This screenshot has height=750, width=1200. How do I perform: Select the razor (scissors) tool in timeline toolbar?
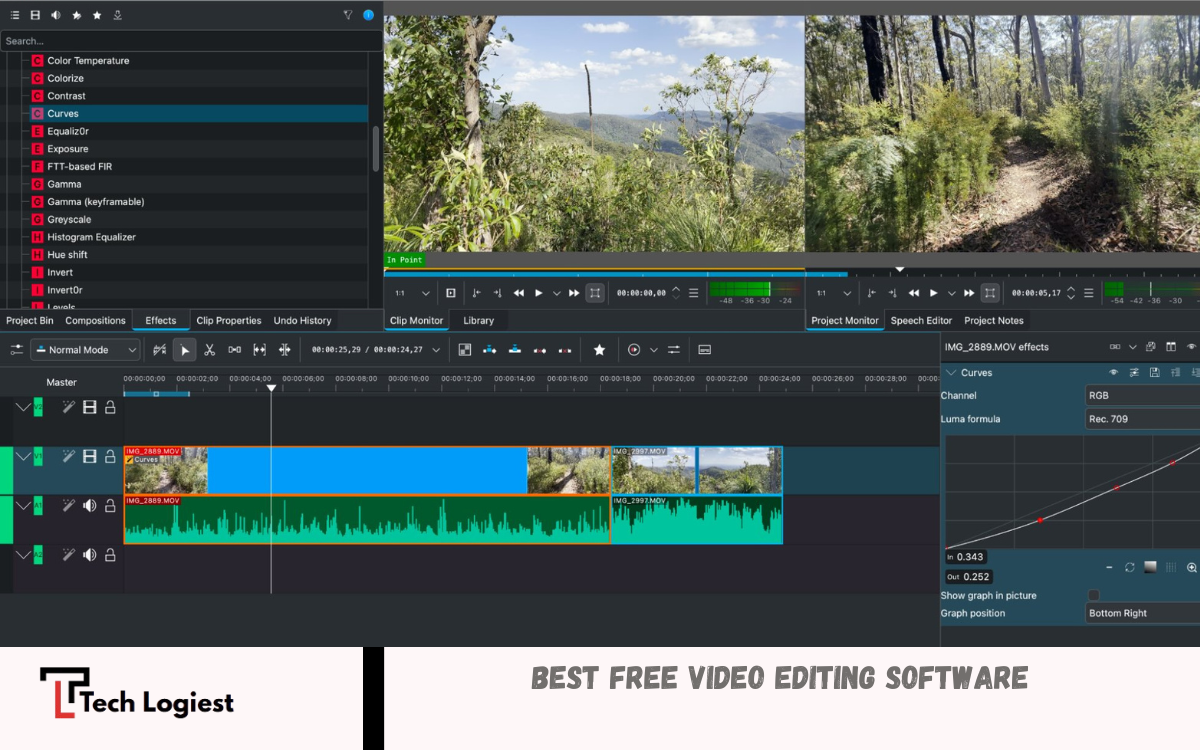(x=209, y=350)
